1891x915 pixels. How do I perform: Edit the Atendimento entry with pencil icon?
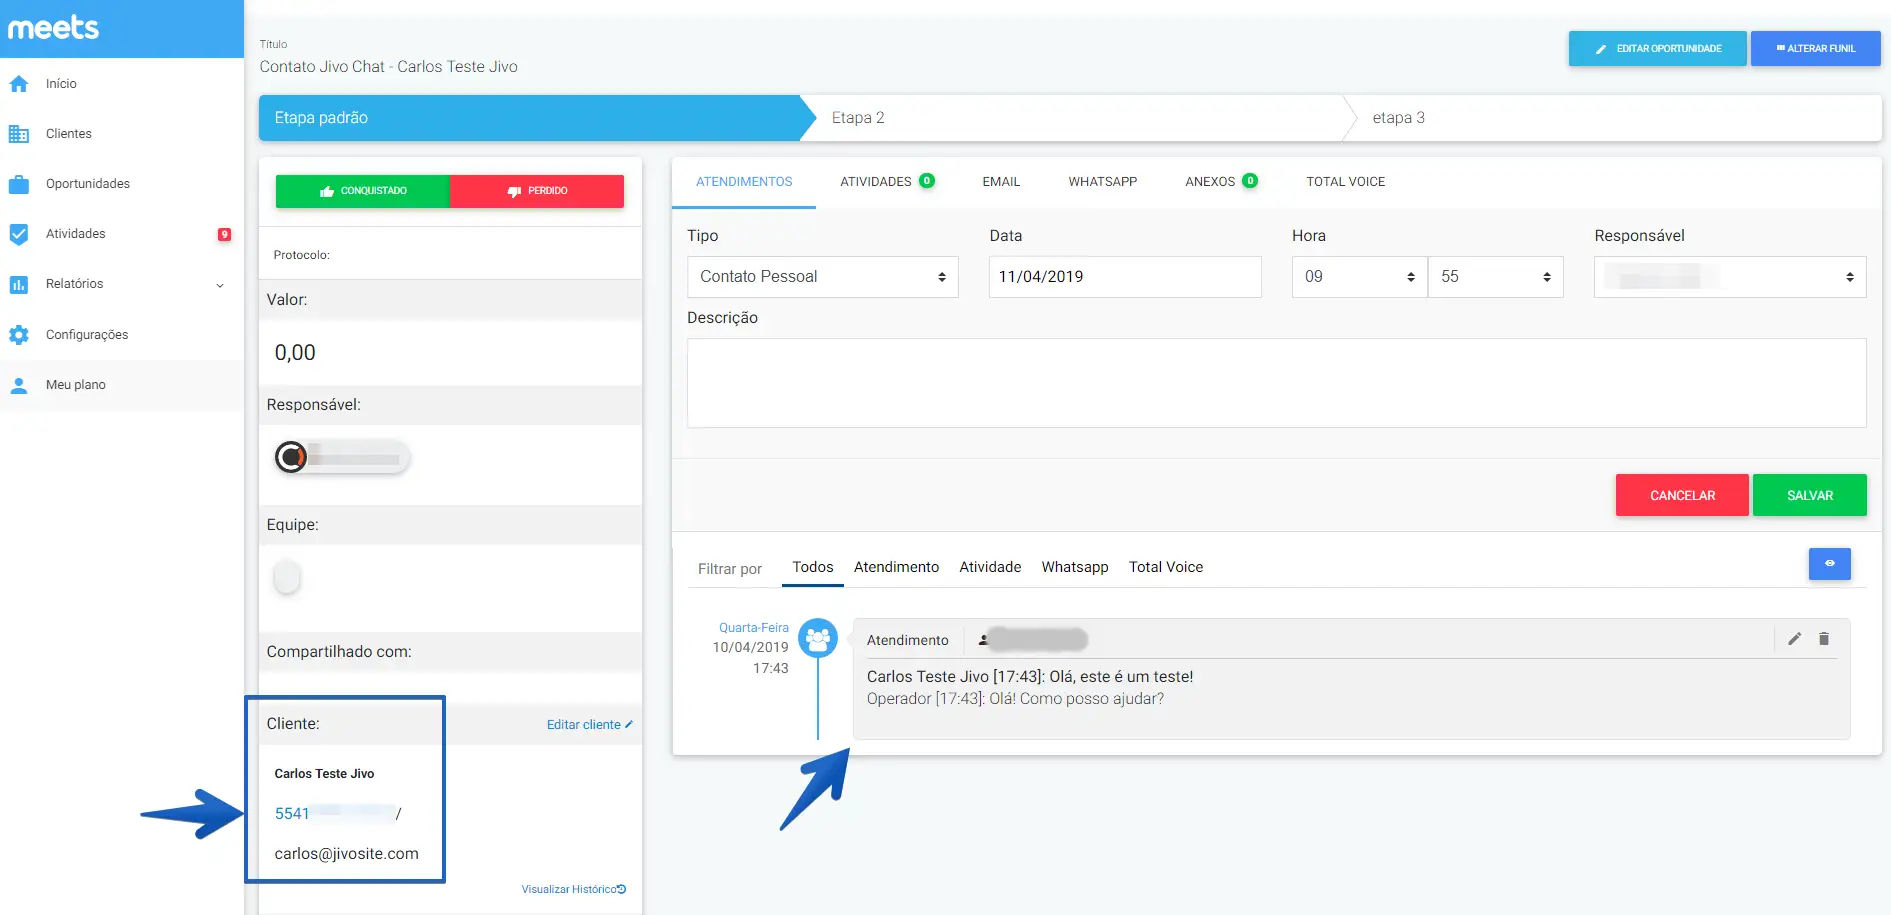point(1795,639)
